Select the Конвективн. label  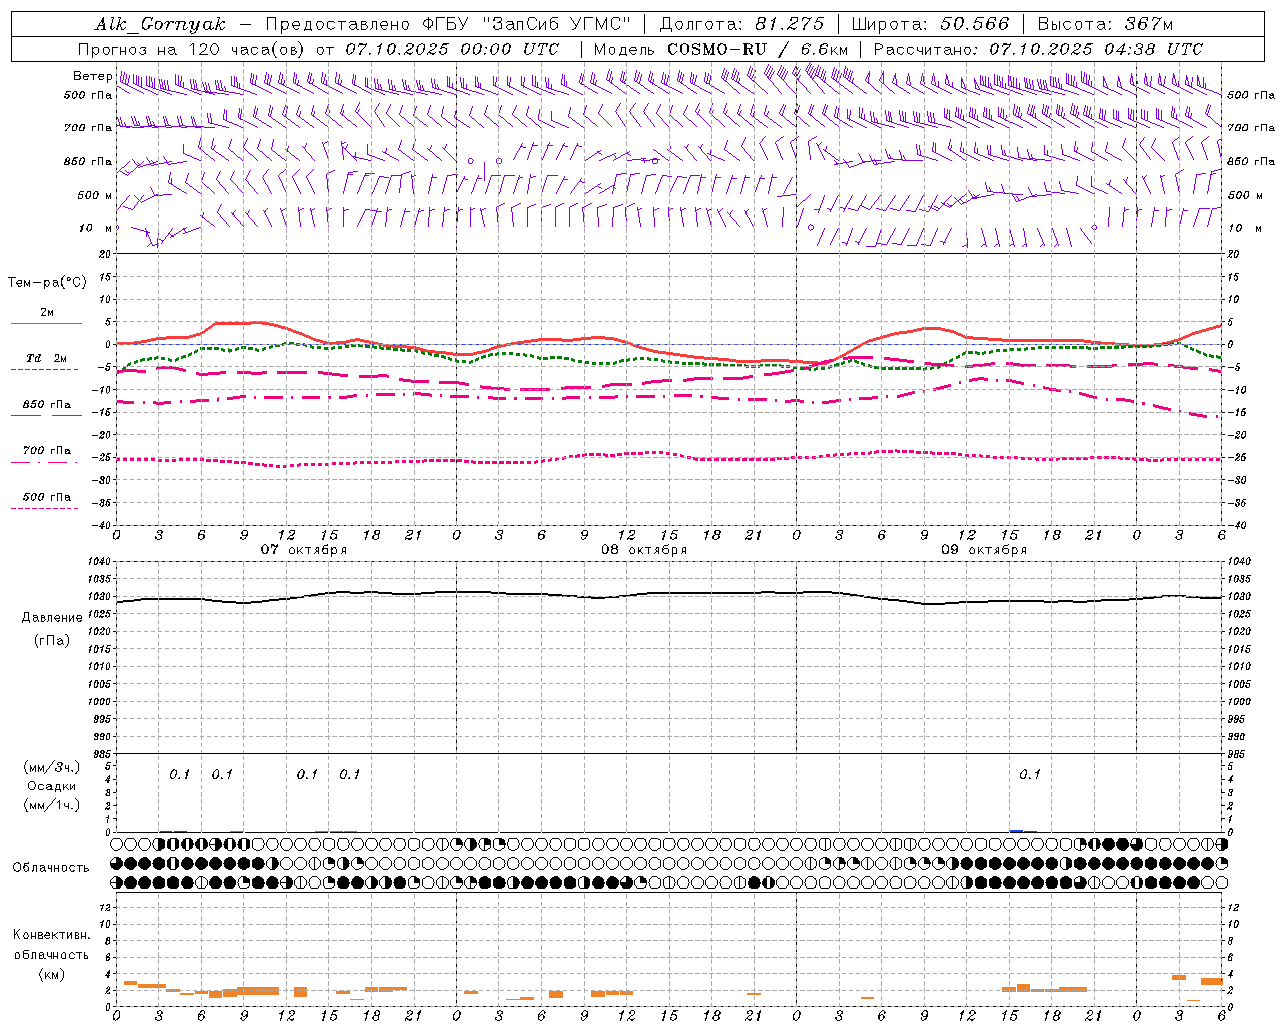tap(52, 935)
